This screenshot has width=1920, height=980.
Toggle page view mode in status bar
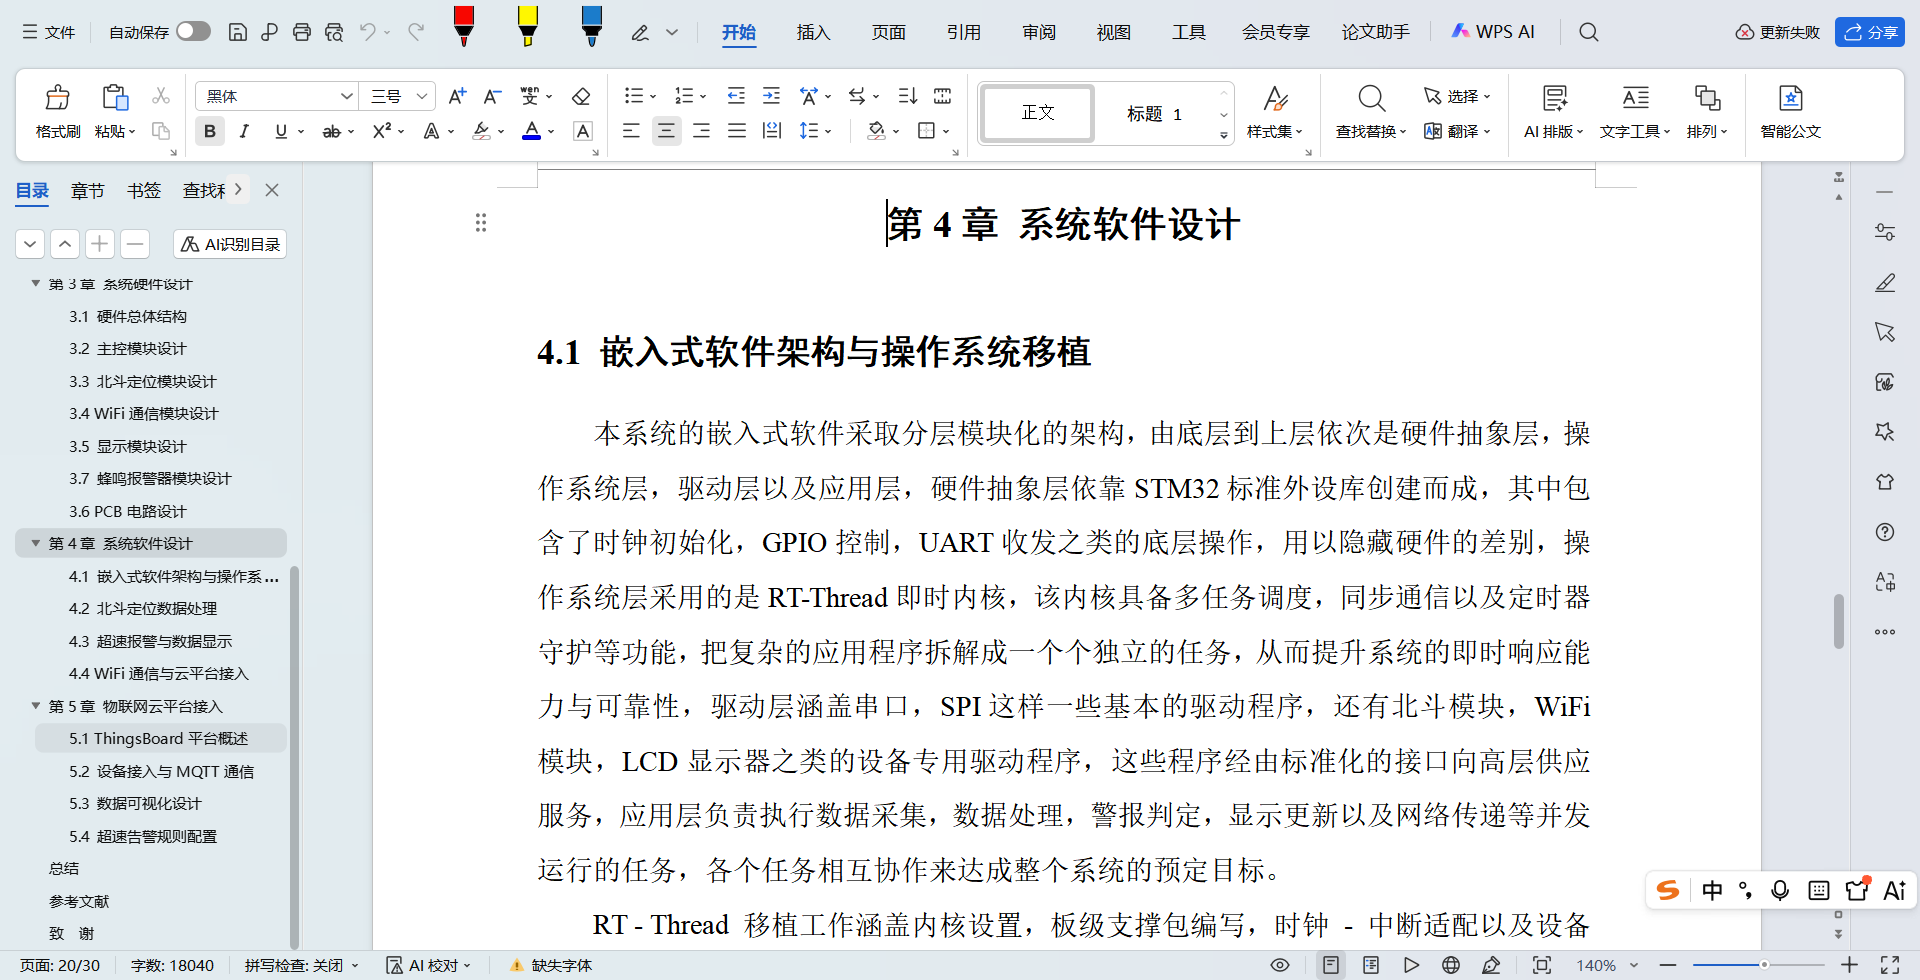1331,965
